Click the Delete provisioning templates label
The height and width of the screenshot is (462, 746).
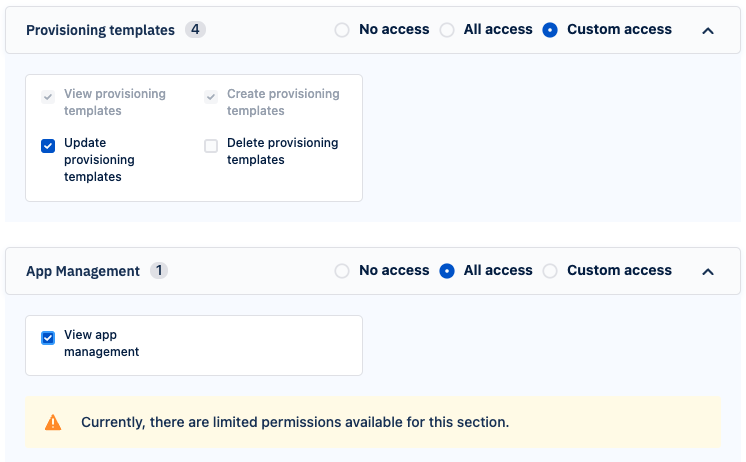point(283,151)
